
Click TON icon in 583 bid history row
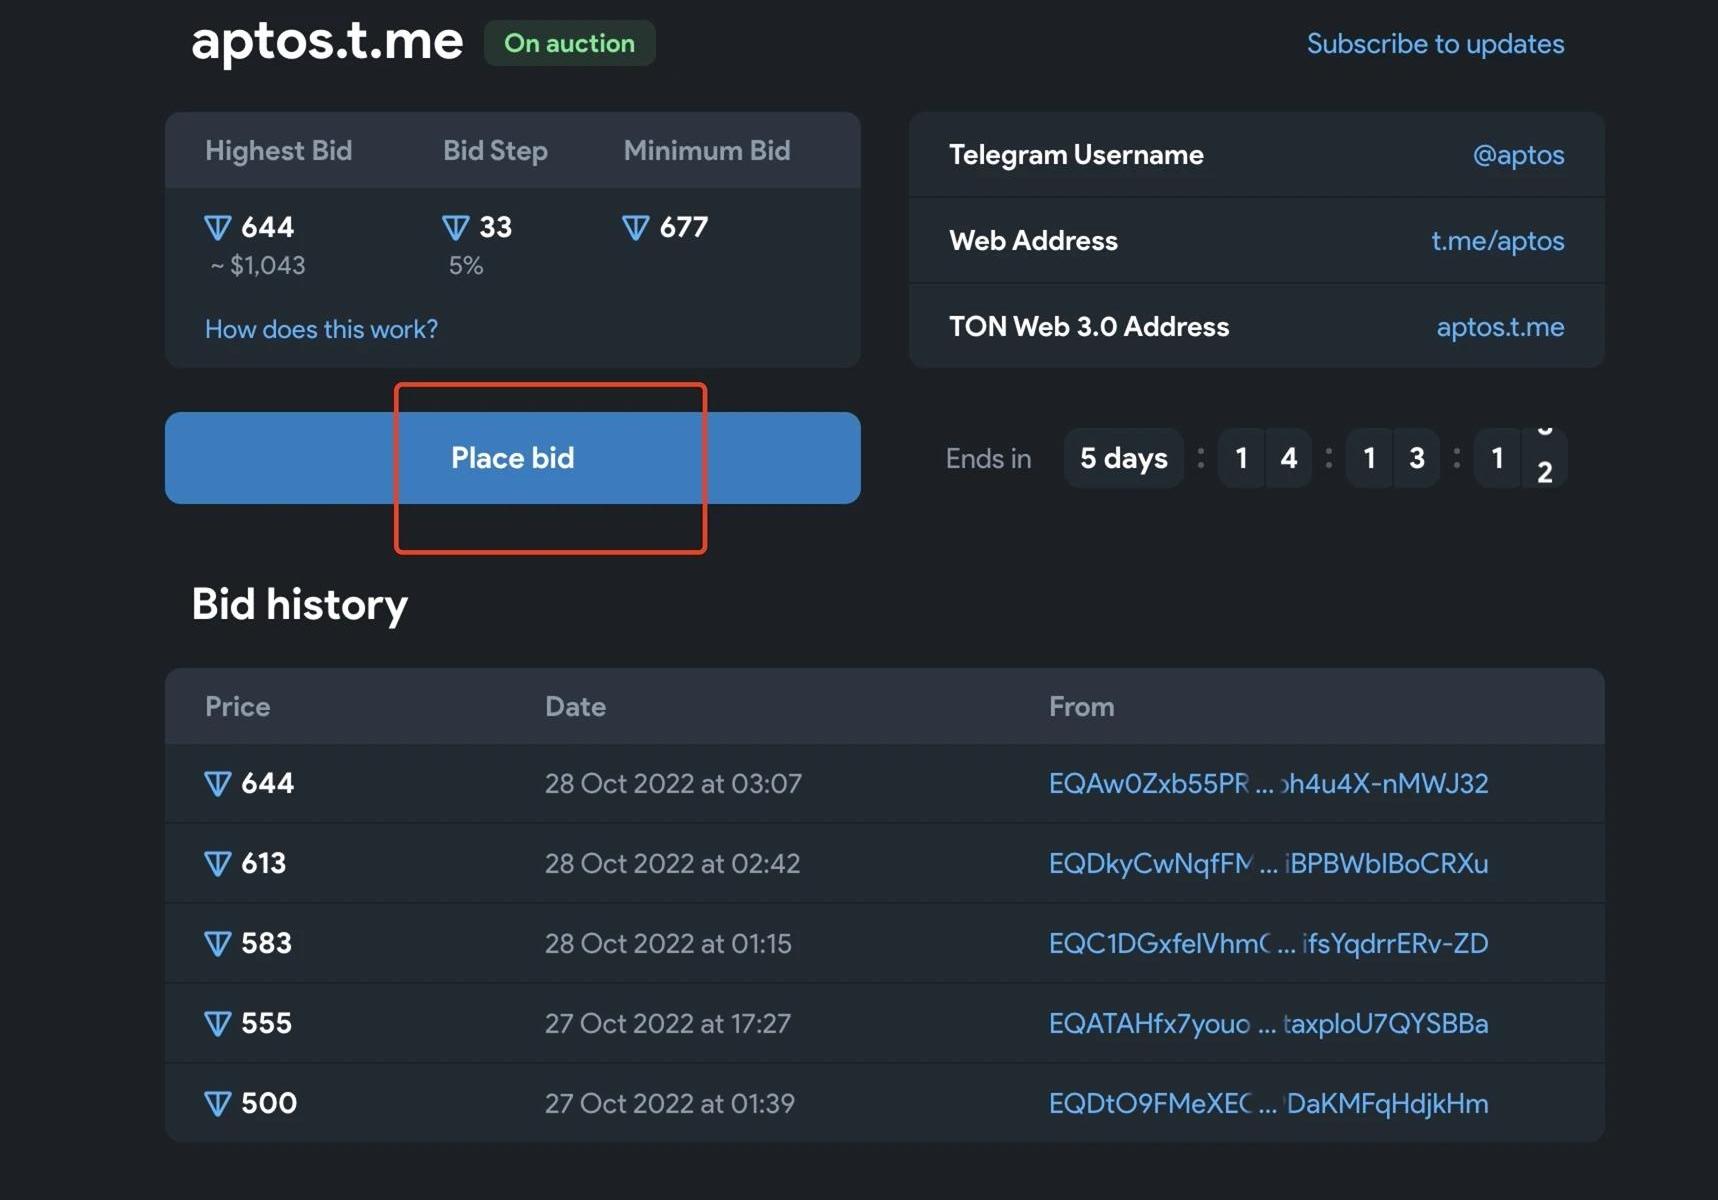coord(217,943)
